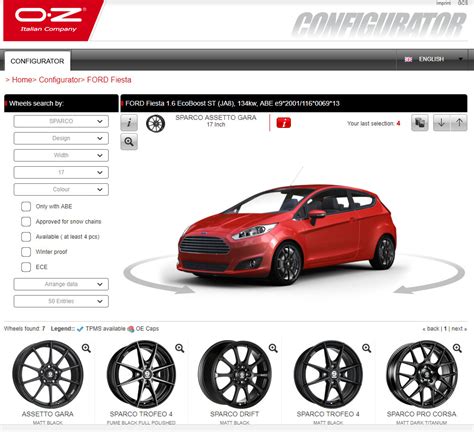
Task: Expand the Colour dropdown
Action: [x=61, y=189]
